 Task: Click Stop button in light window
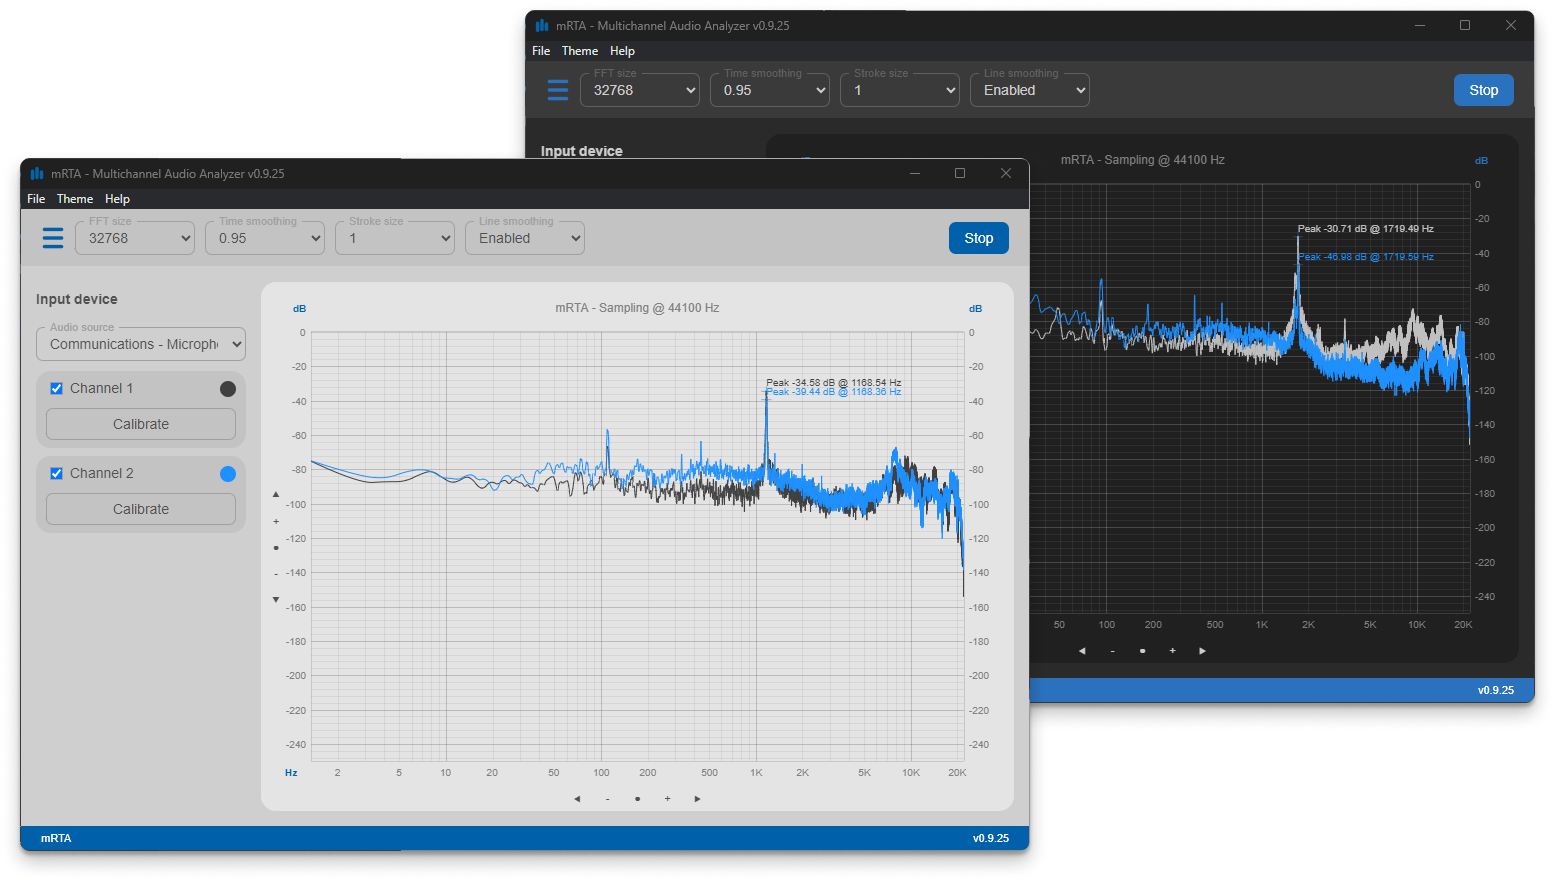979,238
